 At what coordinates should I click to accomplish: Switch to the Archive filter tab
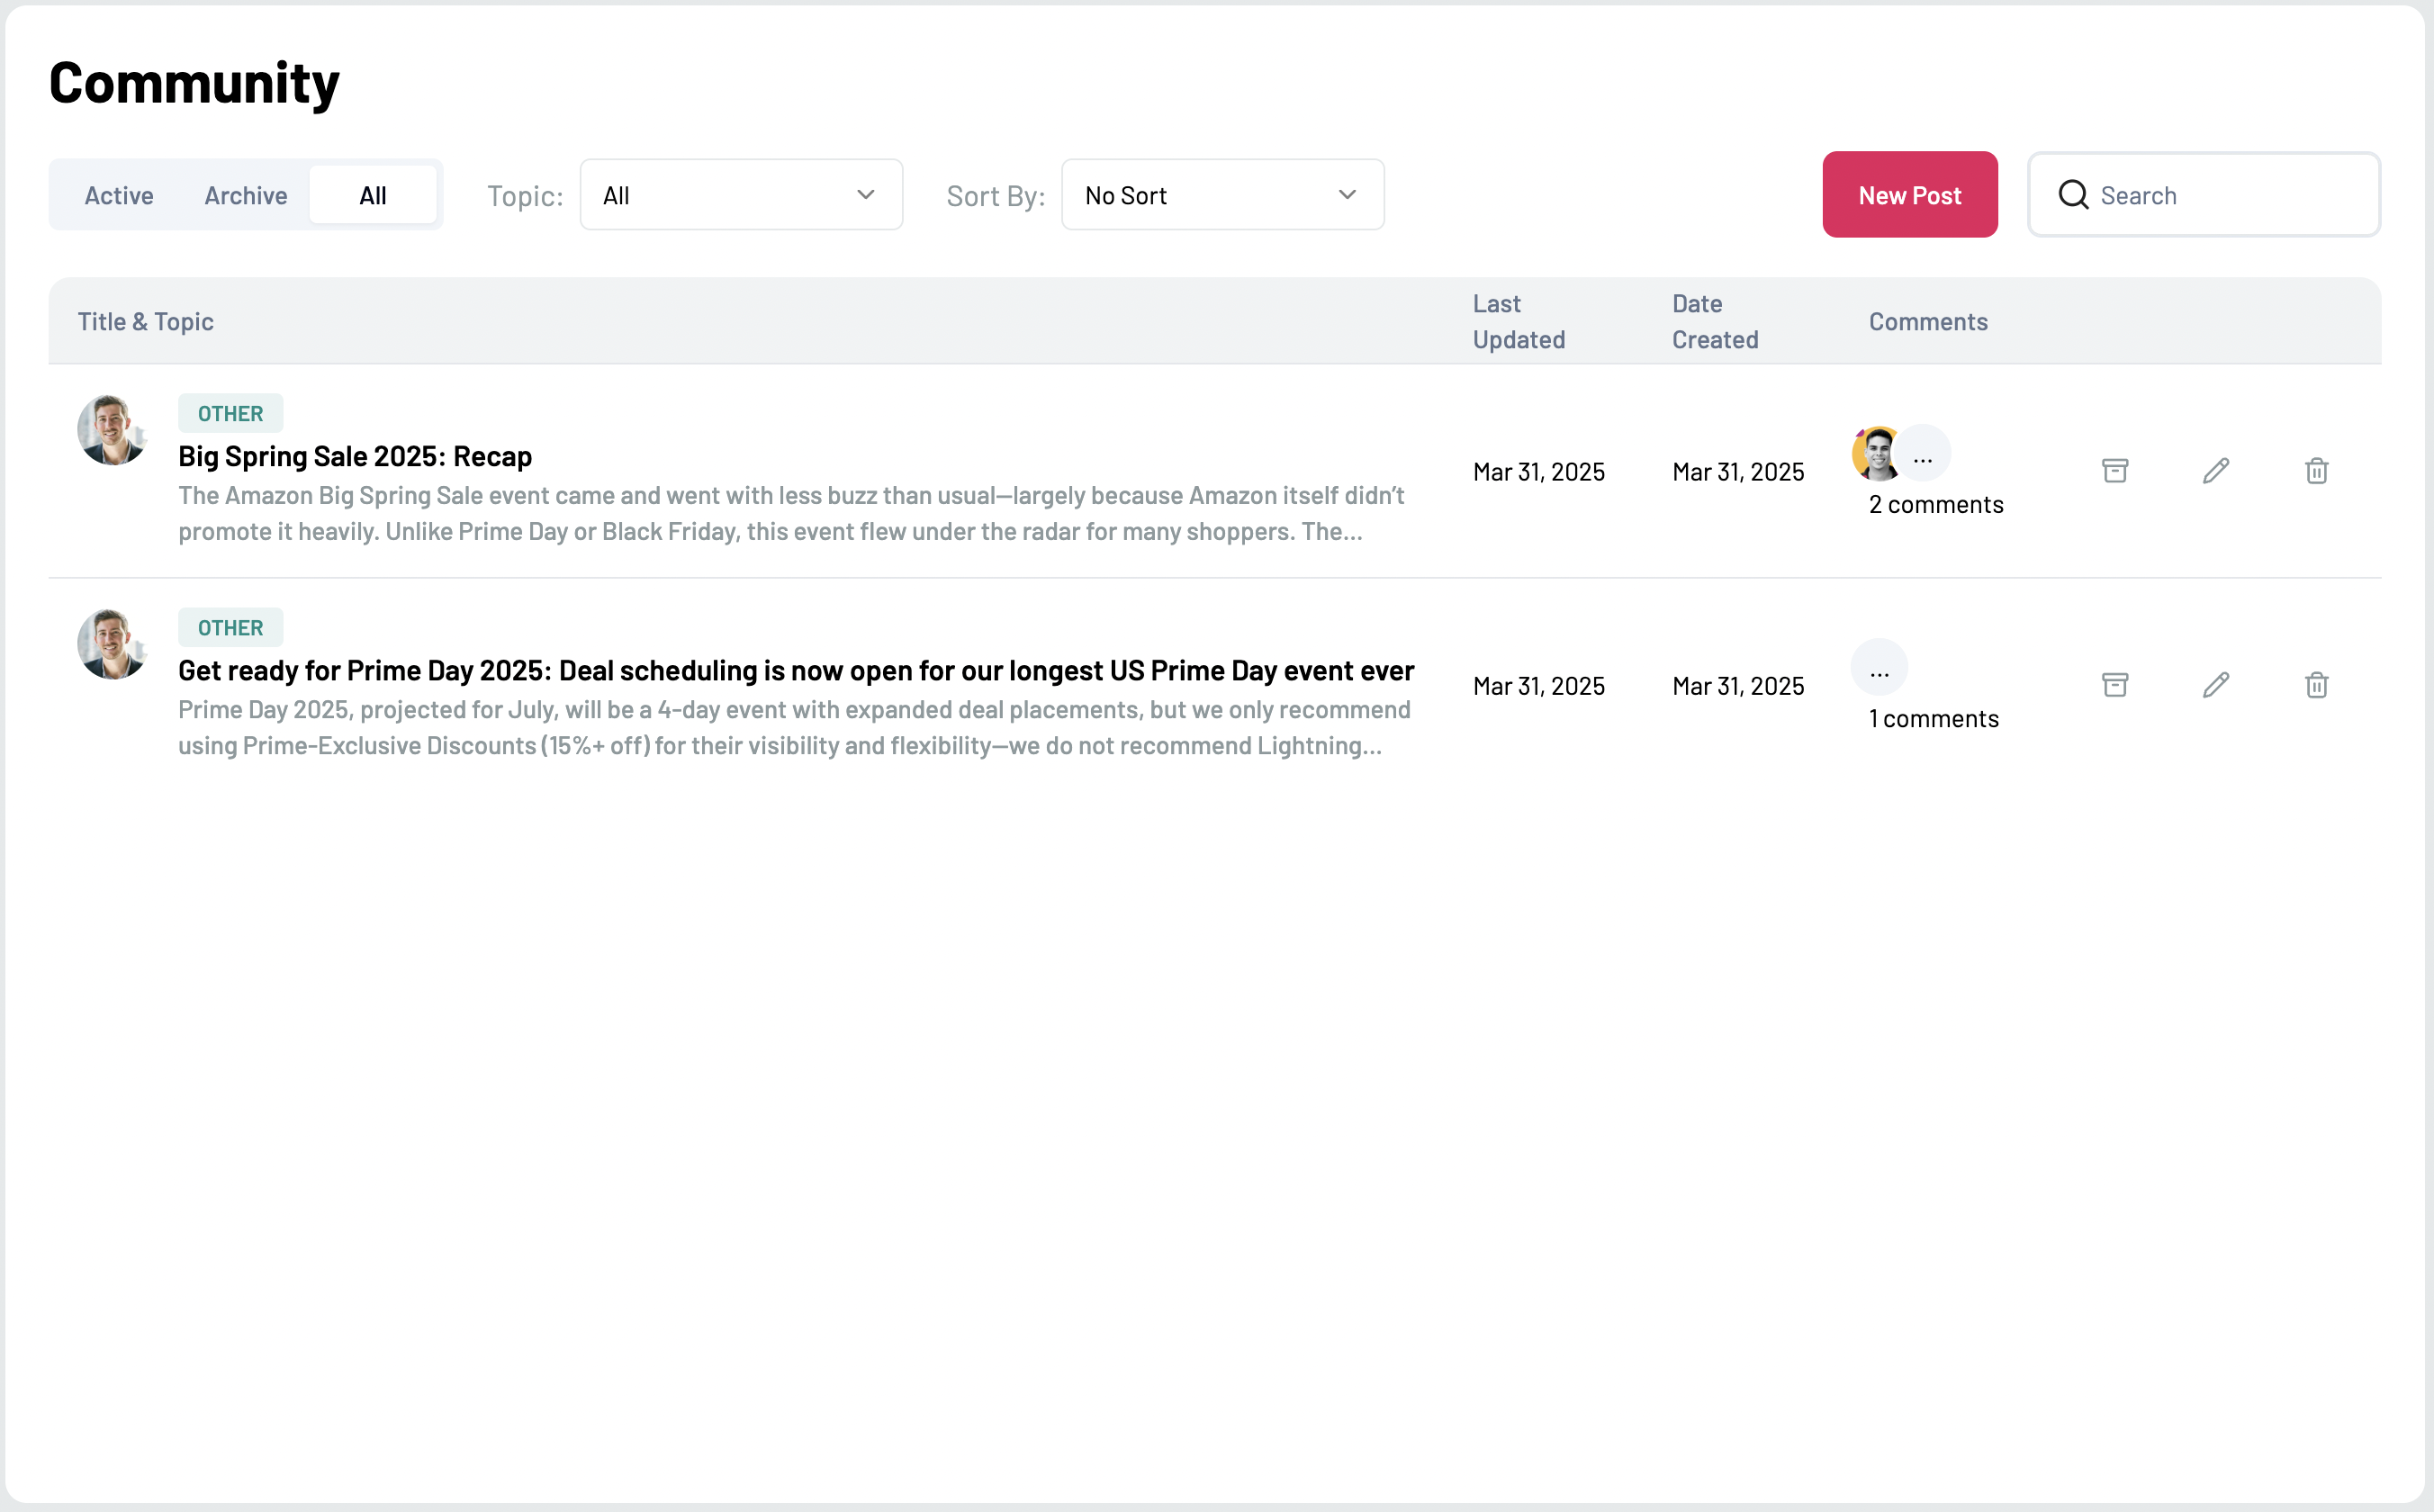click(x=246, y=195)
